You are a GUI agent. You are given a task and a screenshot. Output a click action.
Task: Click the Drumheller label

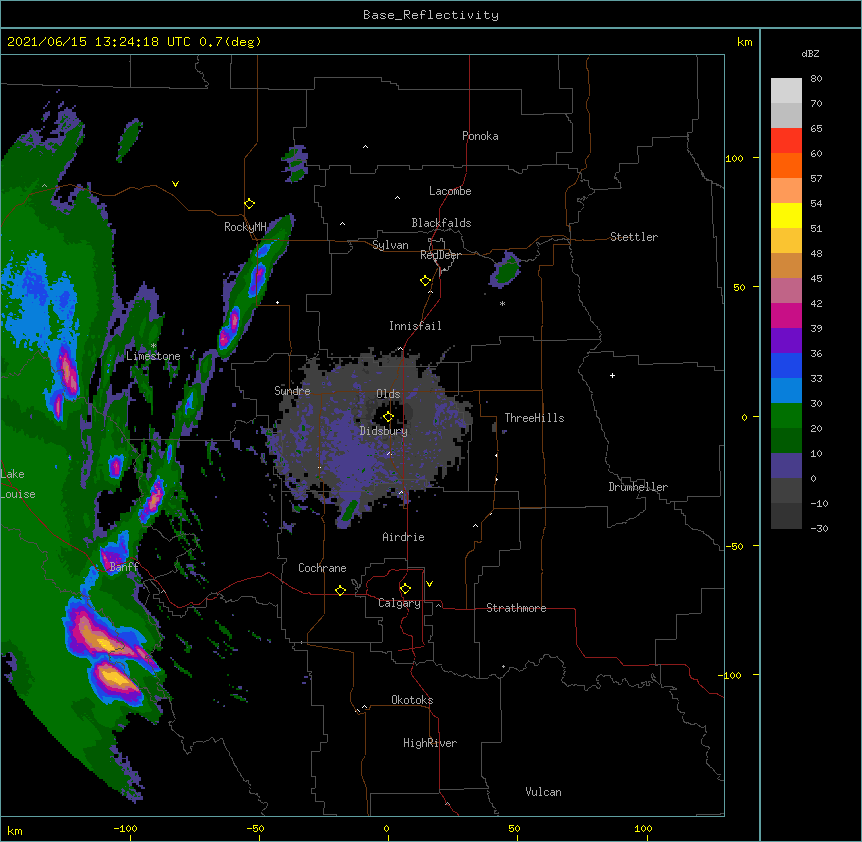pyautogui.click(x=638, y=487)
